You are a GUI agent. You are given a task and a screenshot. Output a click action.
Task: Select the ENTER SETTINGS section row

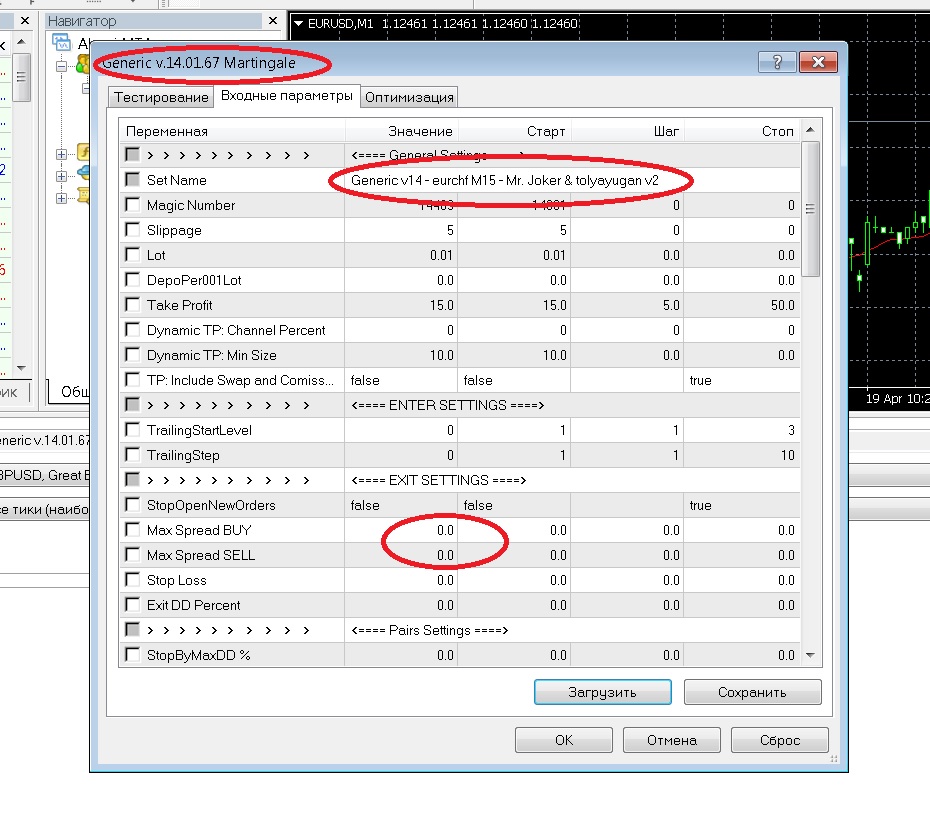pos(460,405)
